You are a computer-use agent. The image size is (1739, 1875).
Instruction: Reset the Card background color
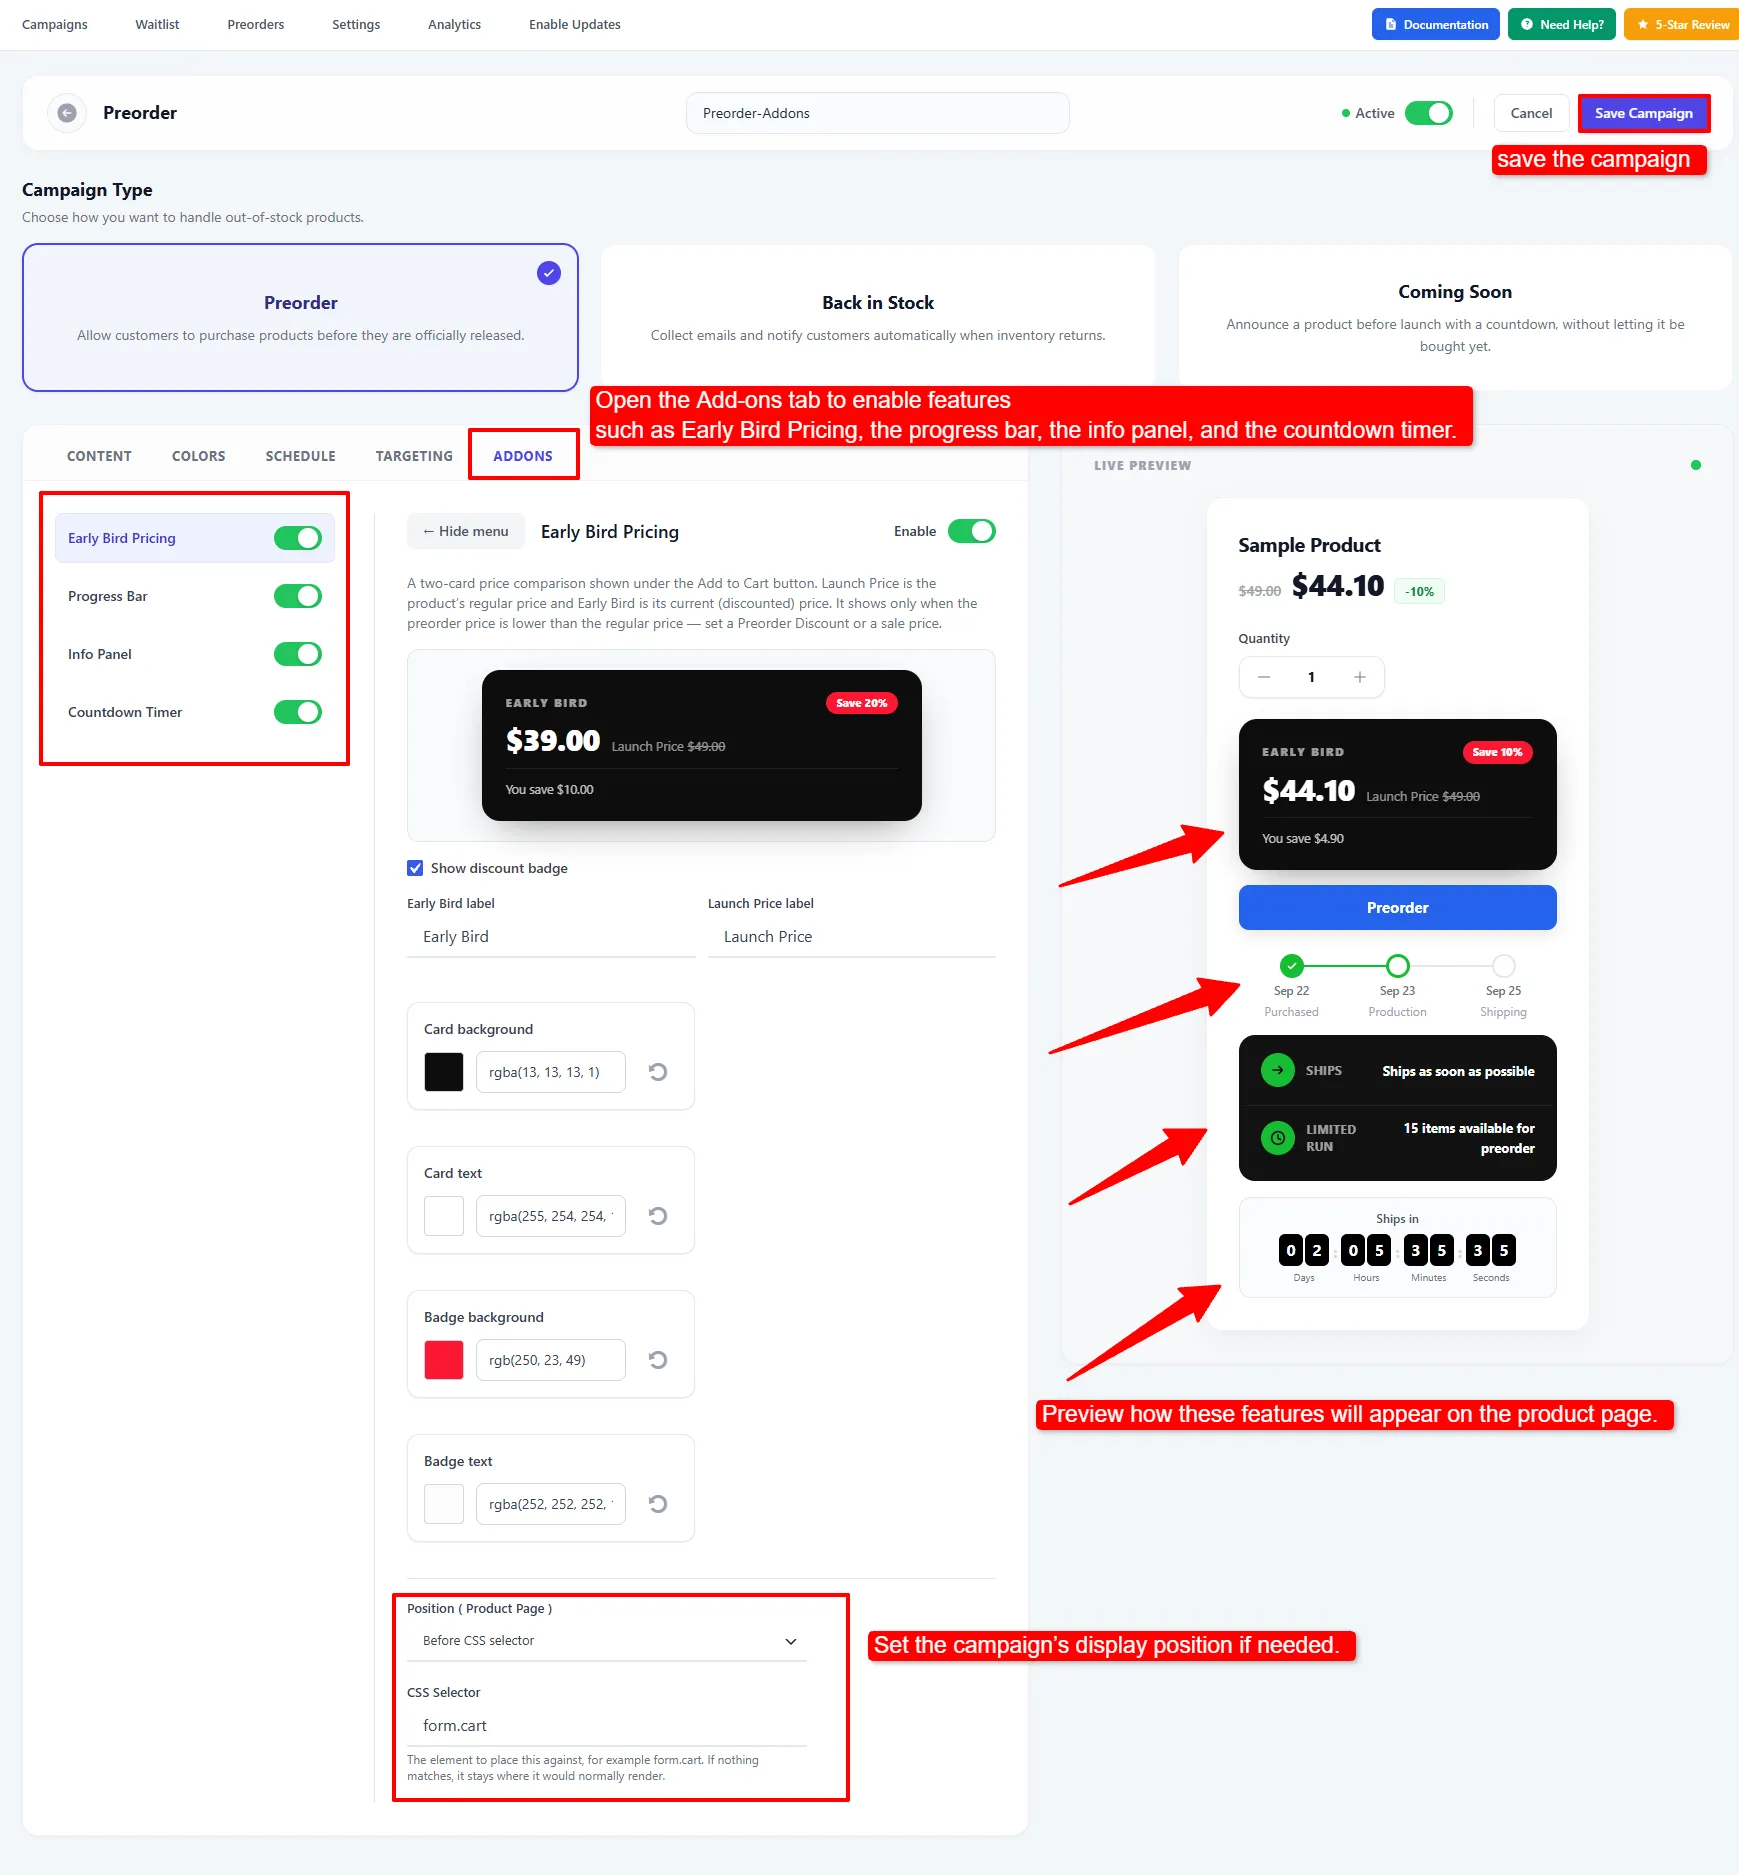(x=658, y=1072)
